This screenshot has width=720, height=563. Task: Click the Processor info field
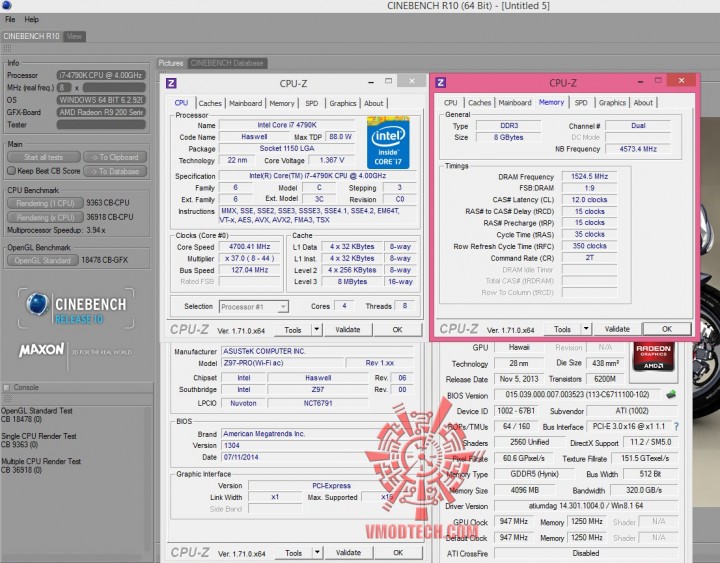tap(101, 75)
